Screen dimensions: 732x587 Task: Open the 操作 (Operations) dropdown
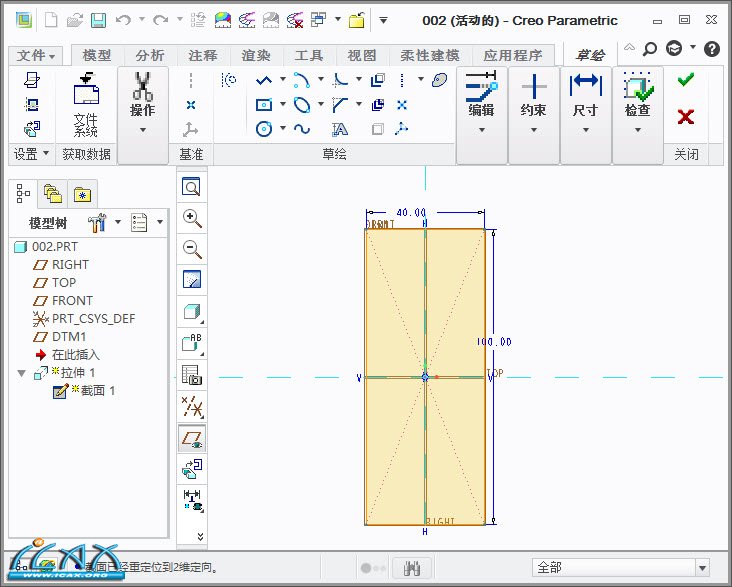[x=143, y=129]
